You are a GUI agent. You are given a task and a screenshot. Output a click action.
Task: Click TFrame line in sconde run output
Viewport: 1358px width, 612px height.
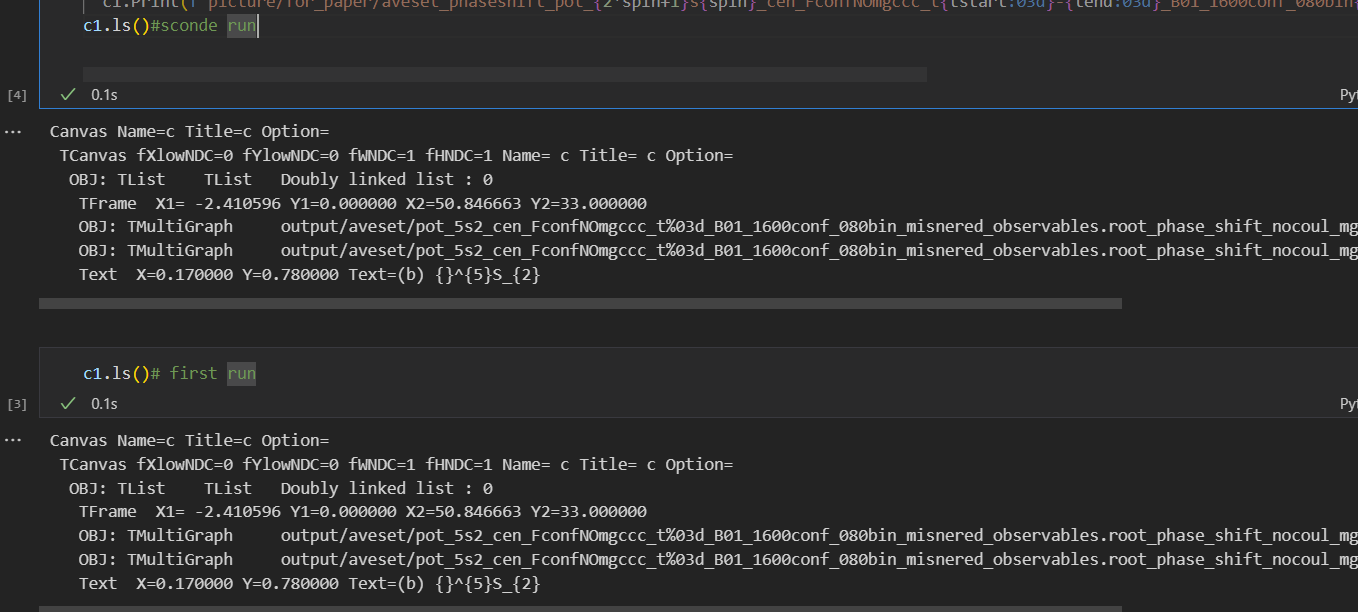pos(362,203)
